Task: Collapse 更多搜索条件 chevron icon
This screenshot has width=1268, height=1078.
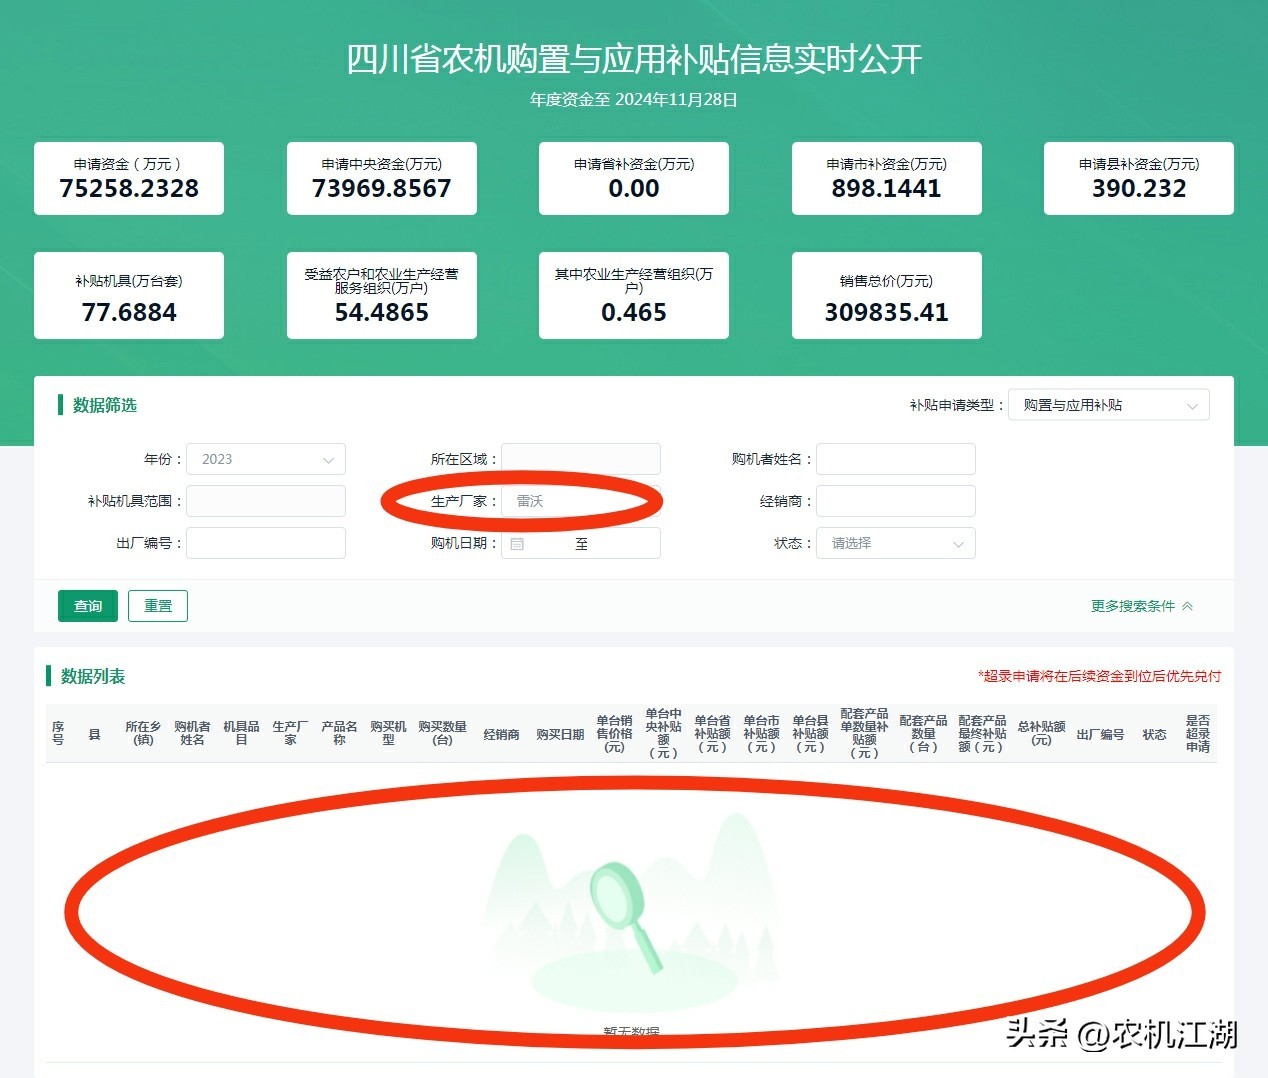Action: 1187,606
